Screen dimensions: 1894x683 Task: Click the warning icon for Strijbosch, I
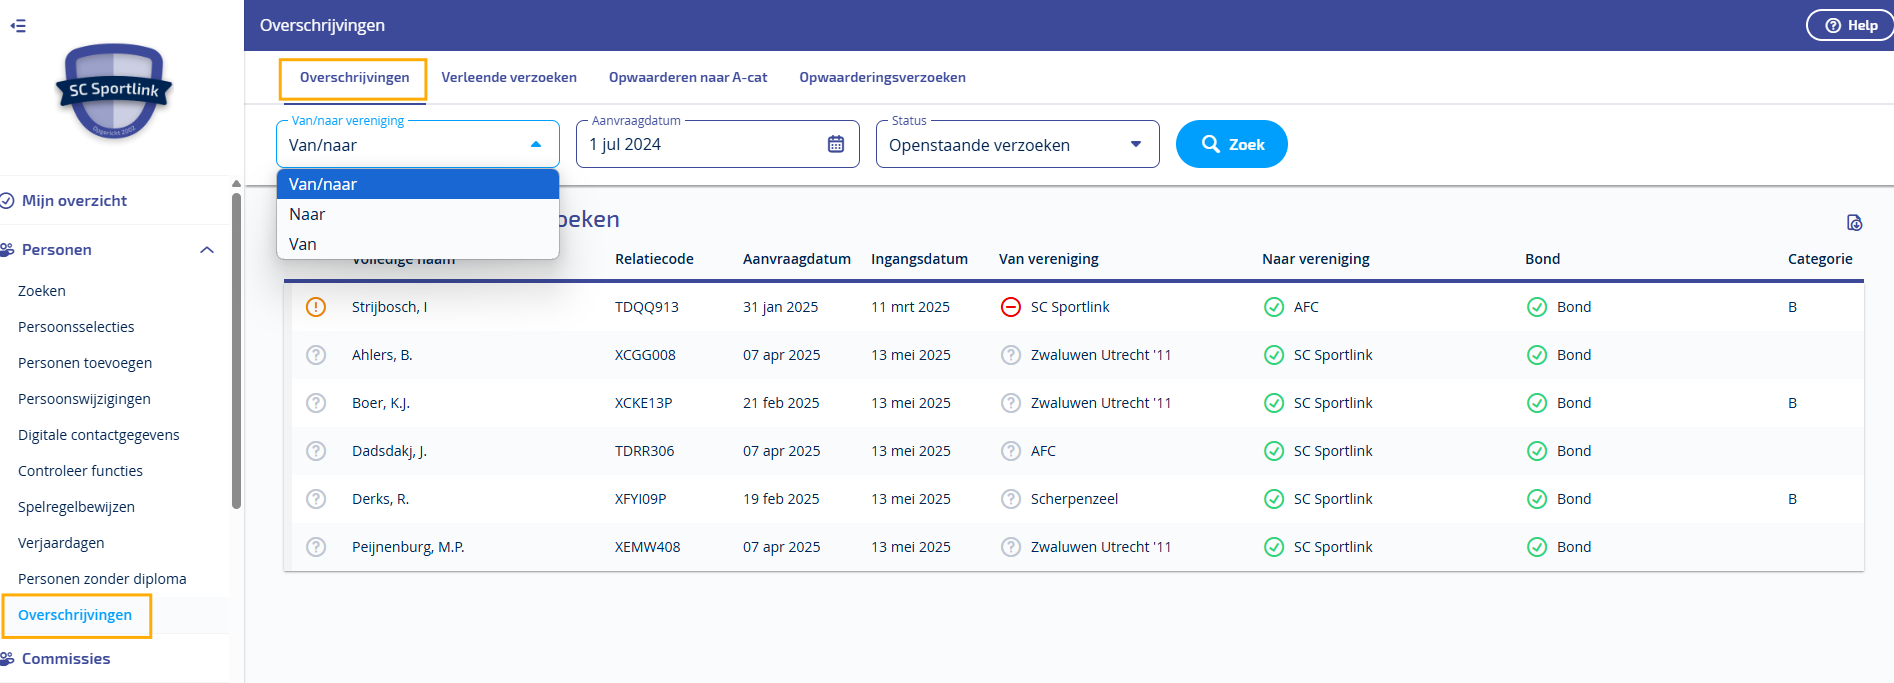tap(316, 307)
